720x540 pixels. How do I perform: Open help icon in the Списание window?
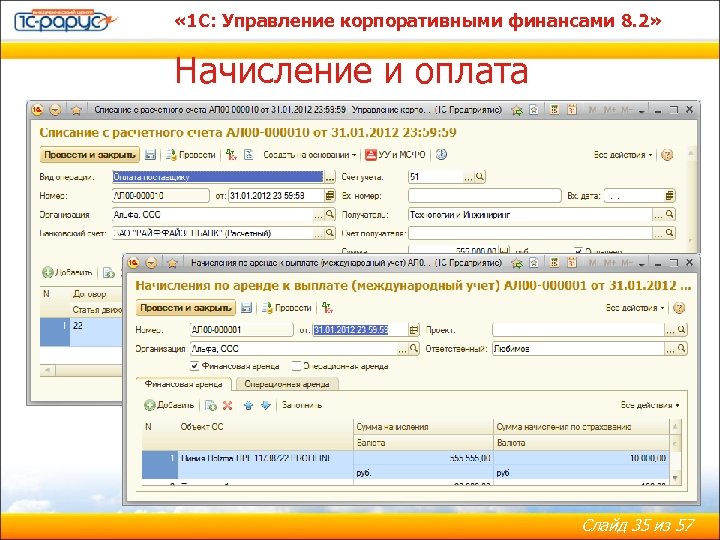667,155
